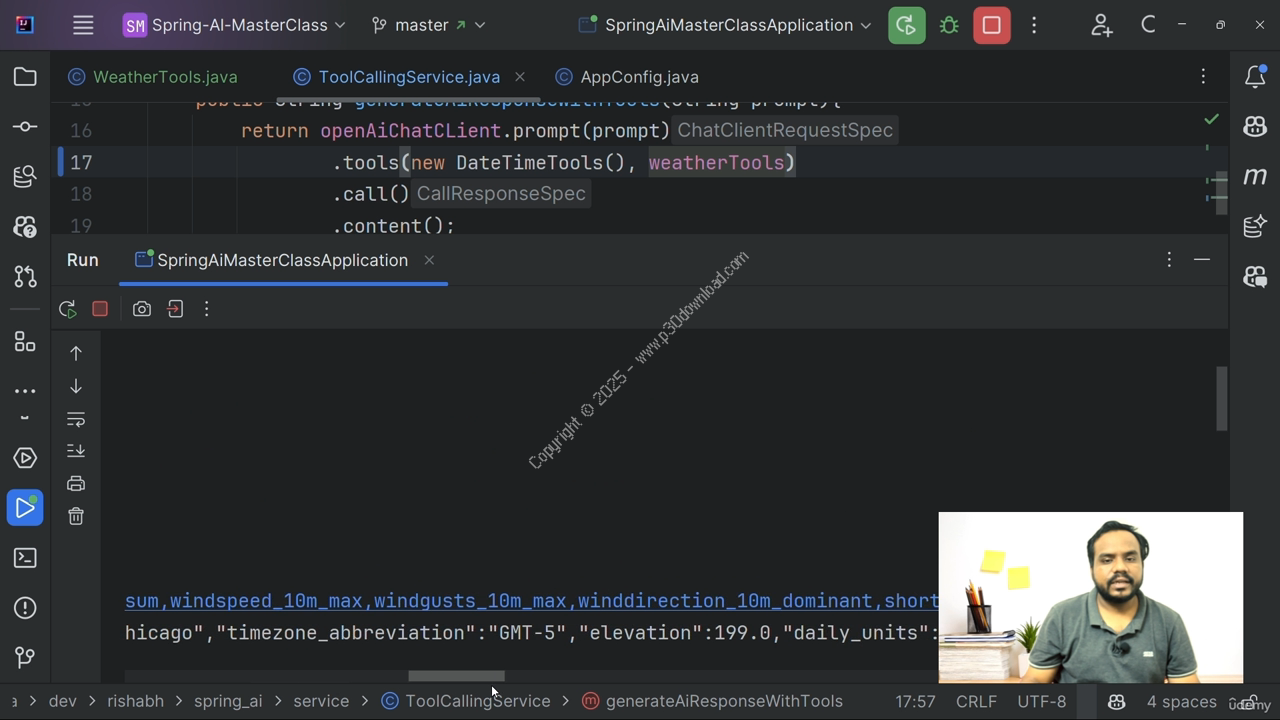Toggle soft-wrap in the console output
The width and height of the screenshot is (1280, 720).
pyautogui.click(x=76, y=419)
